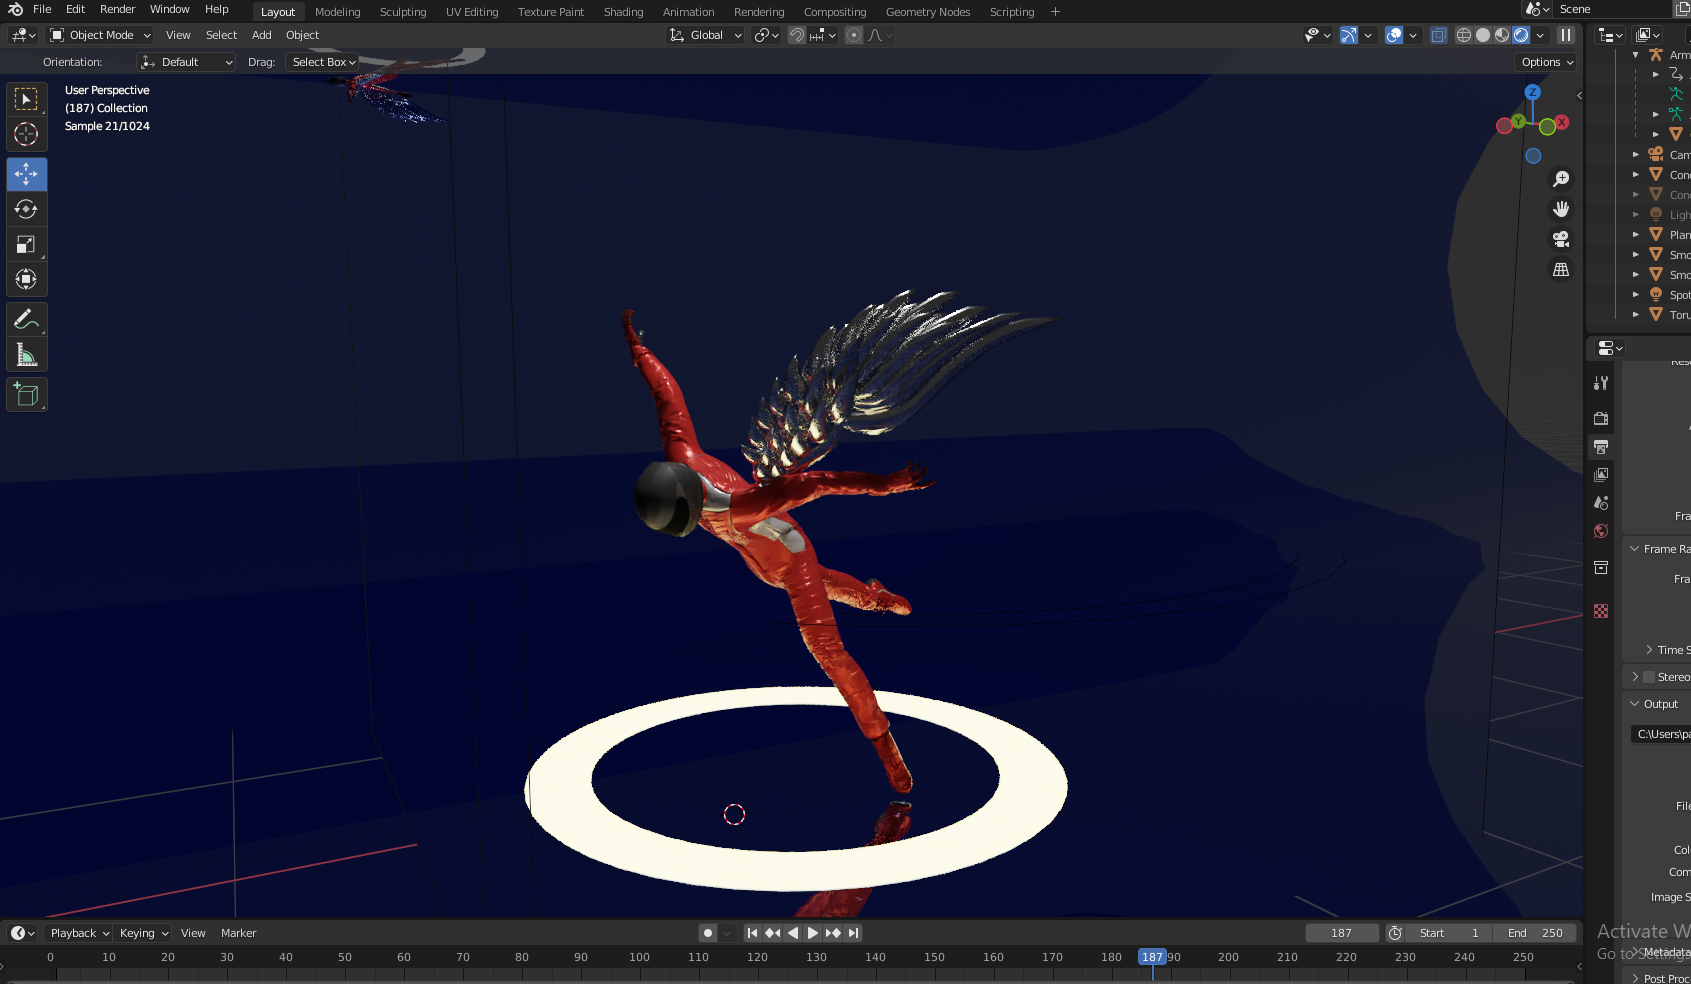This screenshot has height=984, width=1691.
Task: Open the View Layer properties tab
Action: point(1601,474)
